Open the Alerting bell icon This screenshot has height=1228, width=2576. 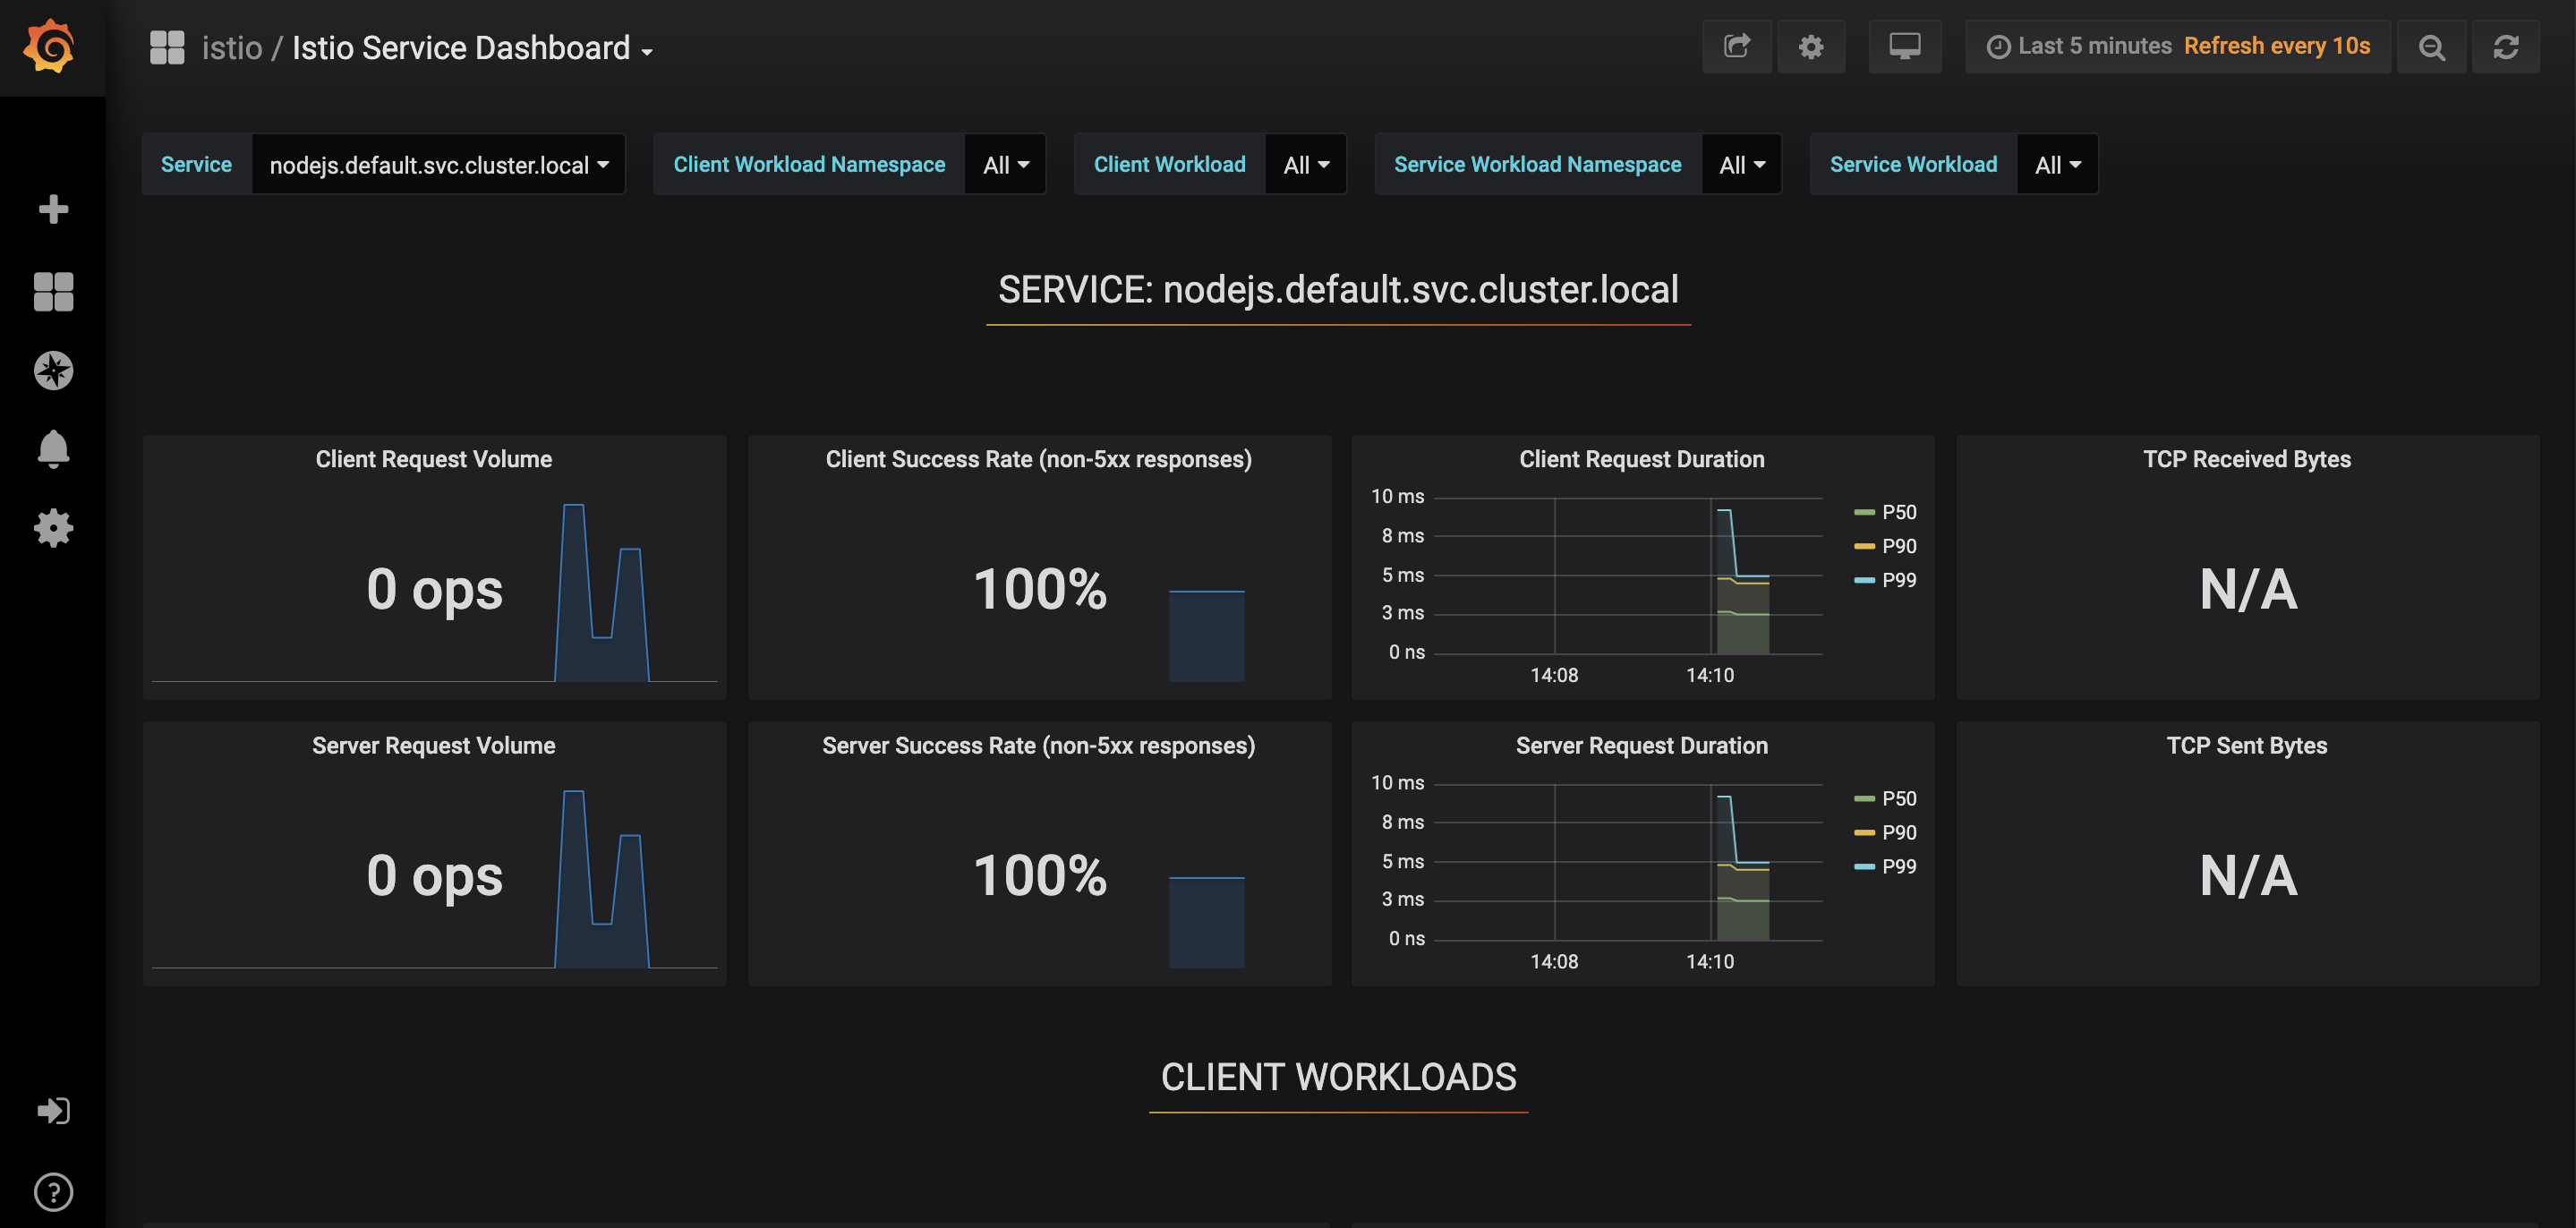[x=53, y=449]
